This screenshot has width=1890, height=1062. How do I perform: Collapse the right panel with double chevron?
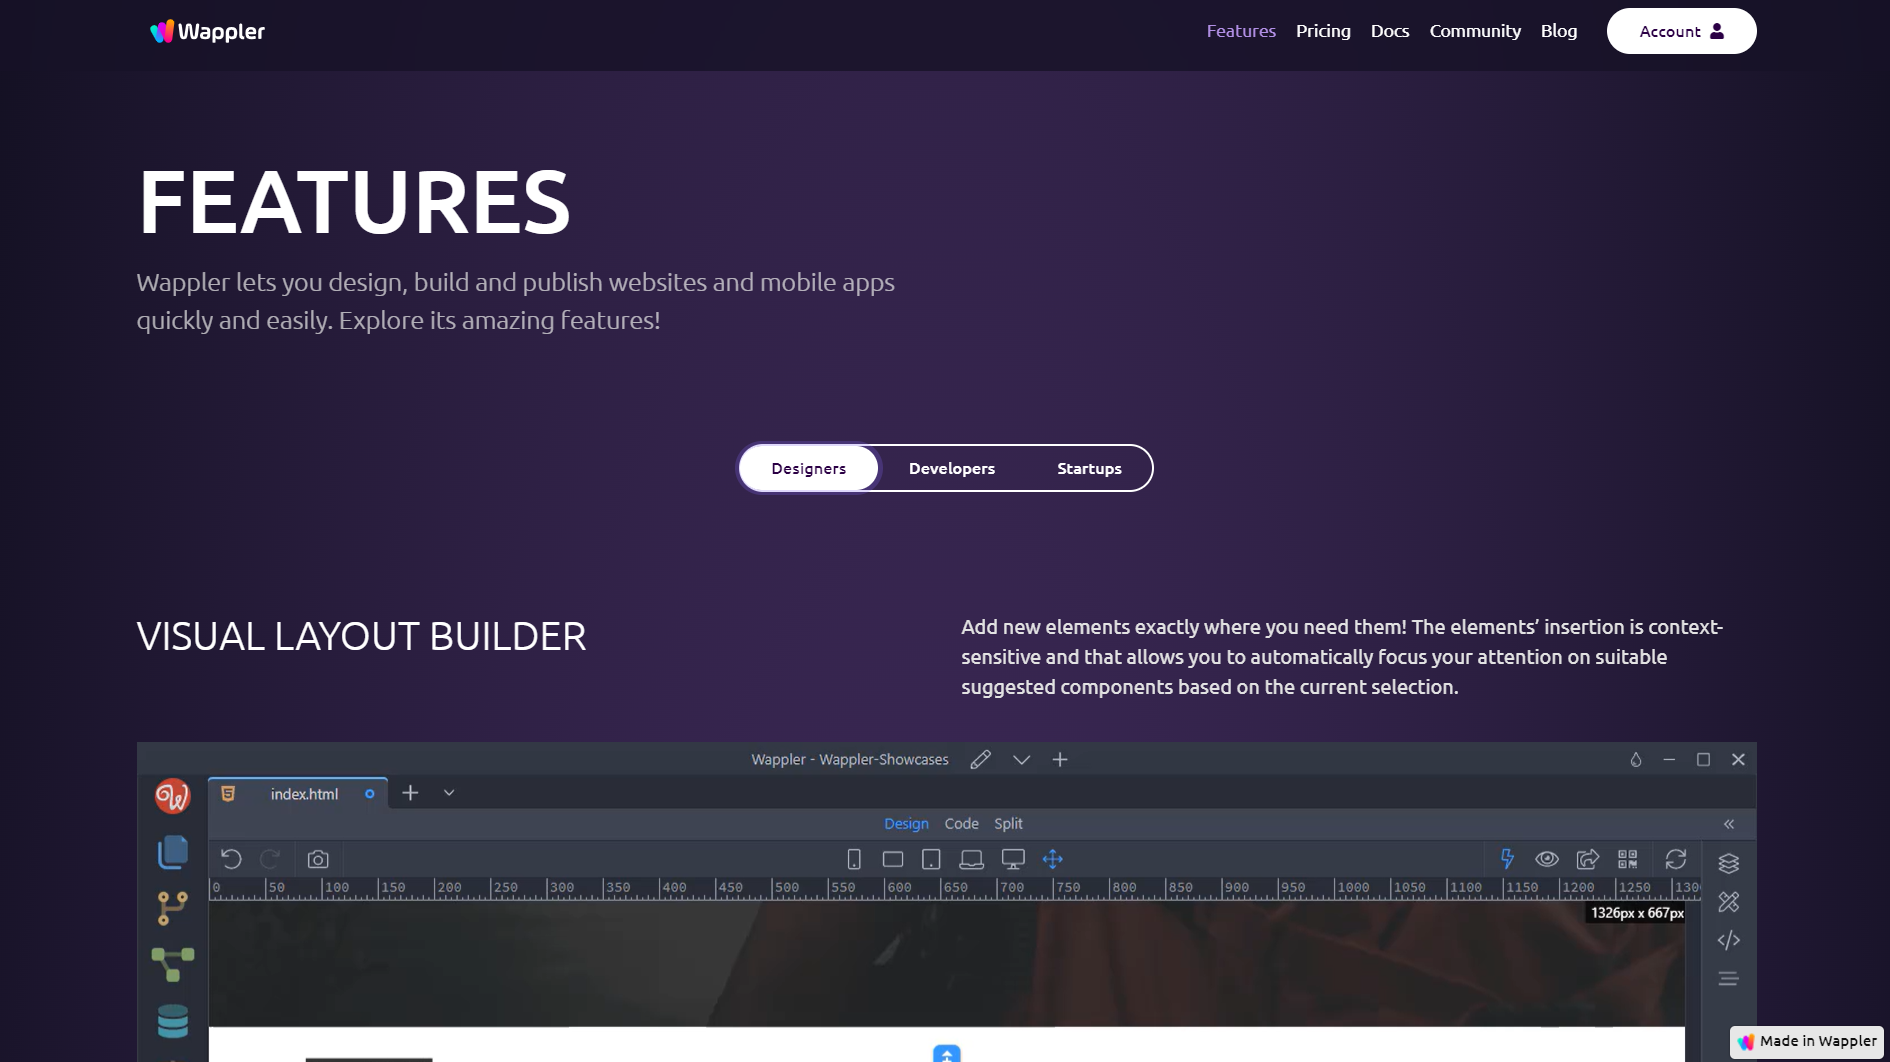[x=1729, y=824]
